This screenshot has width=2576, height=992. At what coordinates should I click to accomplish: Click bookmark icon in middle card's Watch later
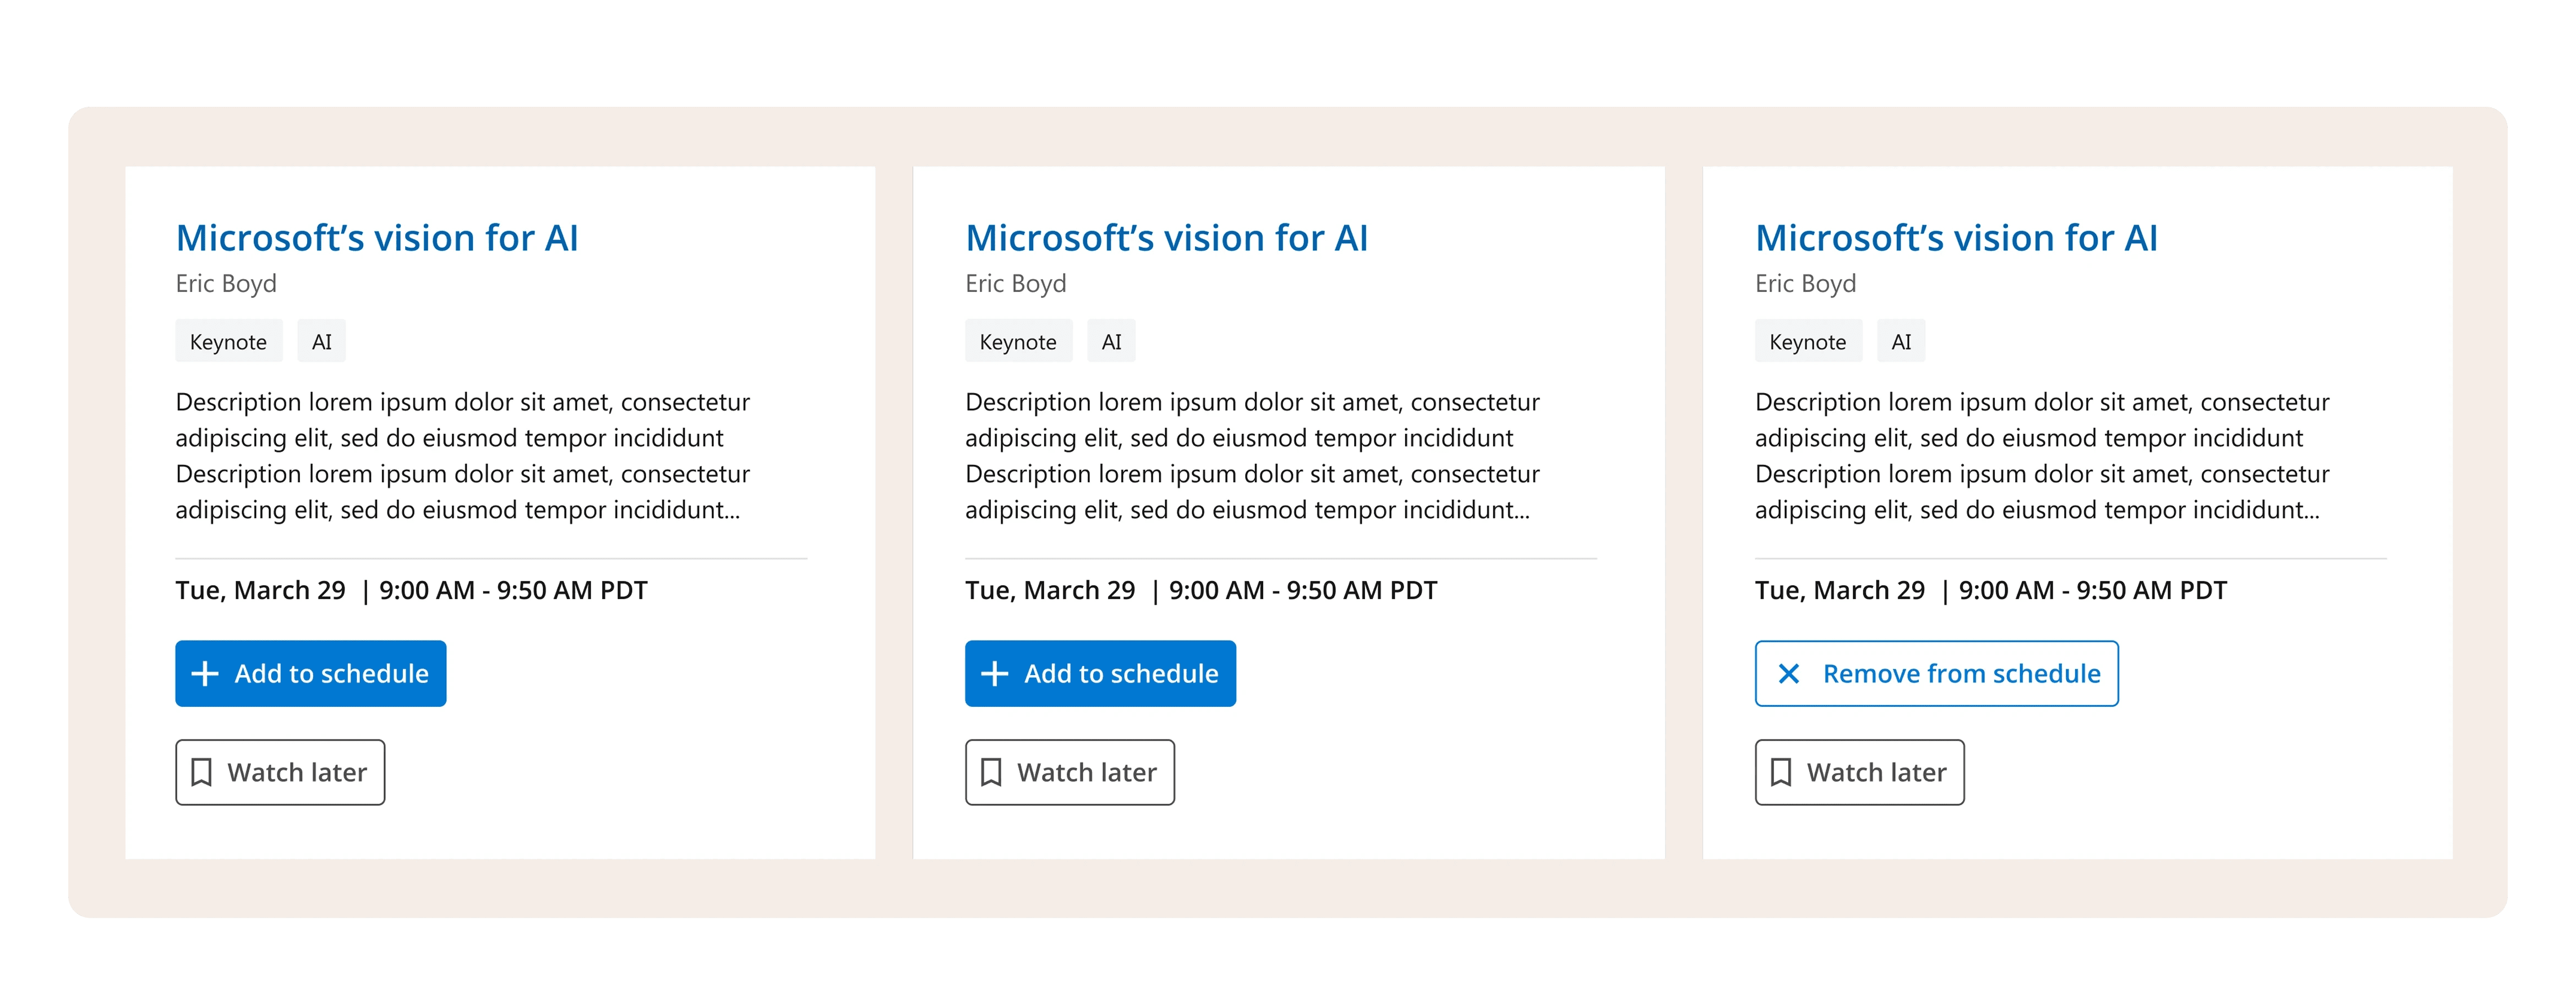coord(991,772)
